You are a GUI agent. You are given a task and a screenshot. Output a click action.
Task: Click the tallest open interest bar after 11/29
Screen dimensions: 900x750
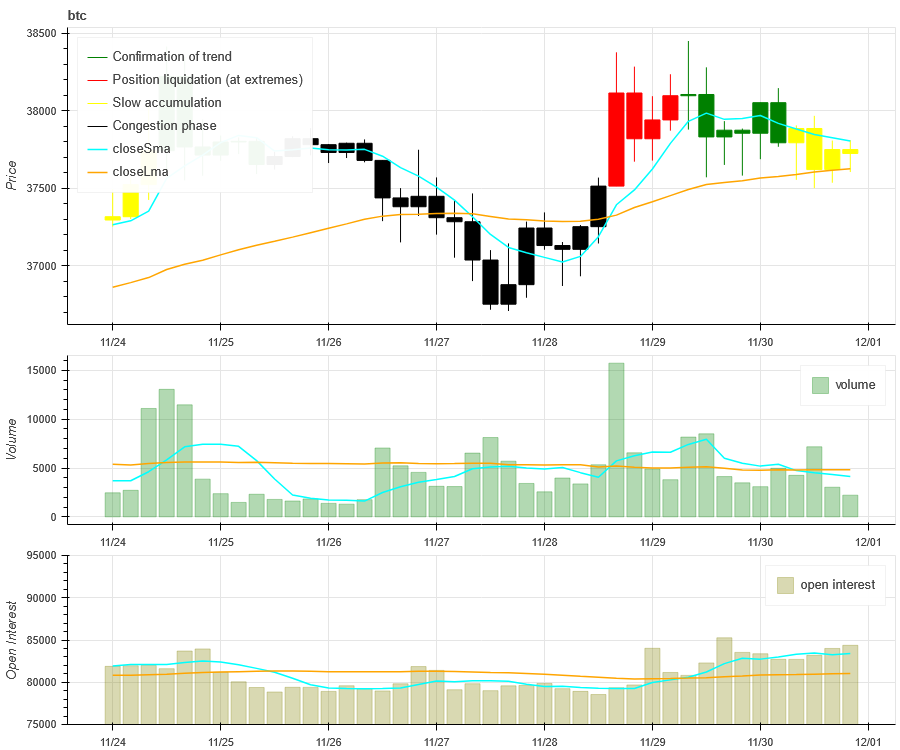tap(724, 681)
